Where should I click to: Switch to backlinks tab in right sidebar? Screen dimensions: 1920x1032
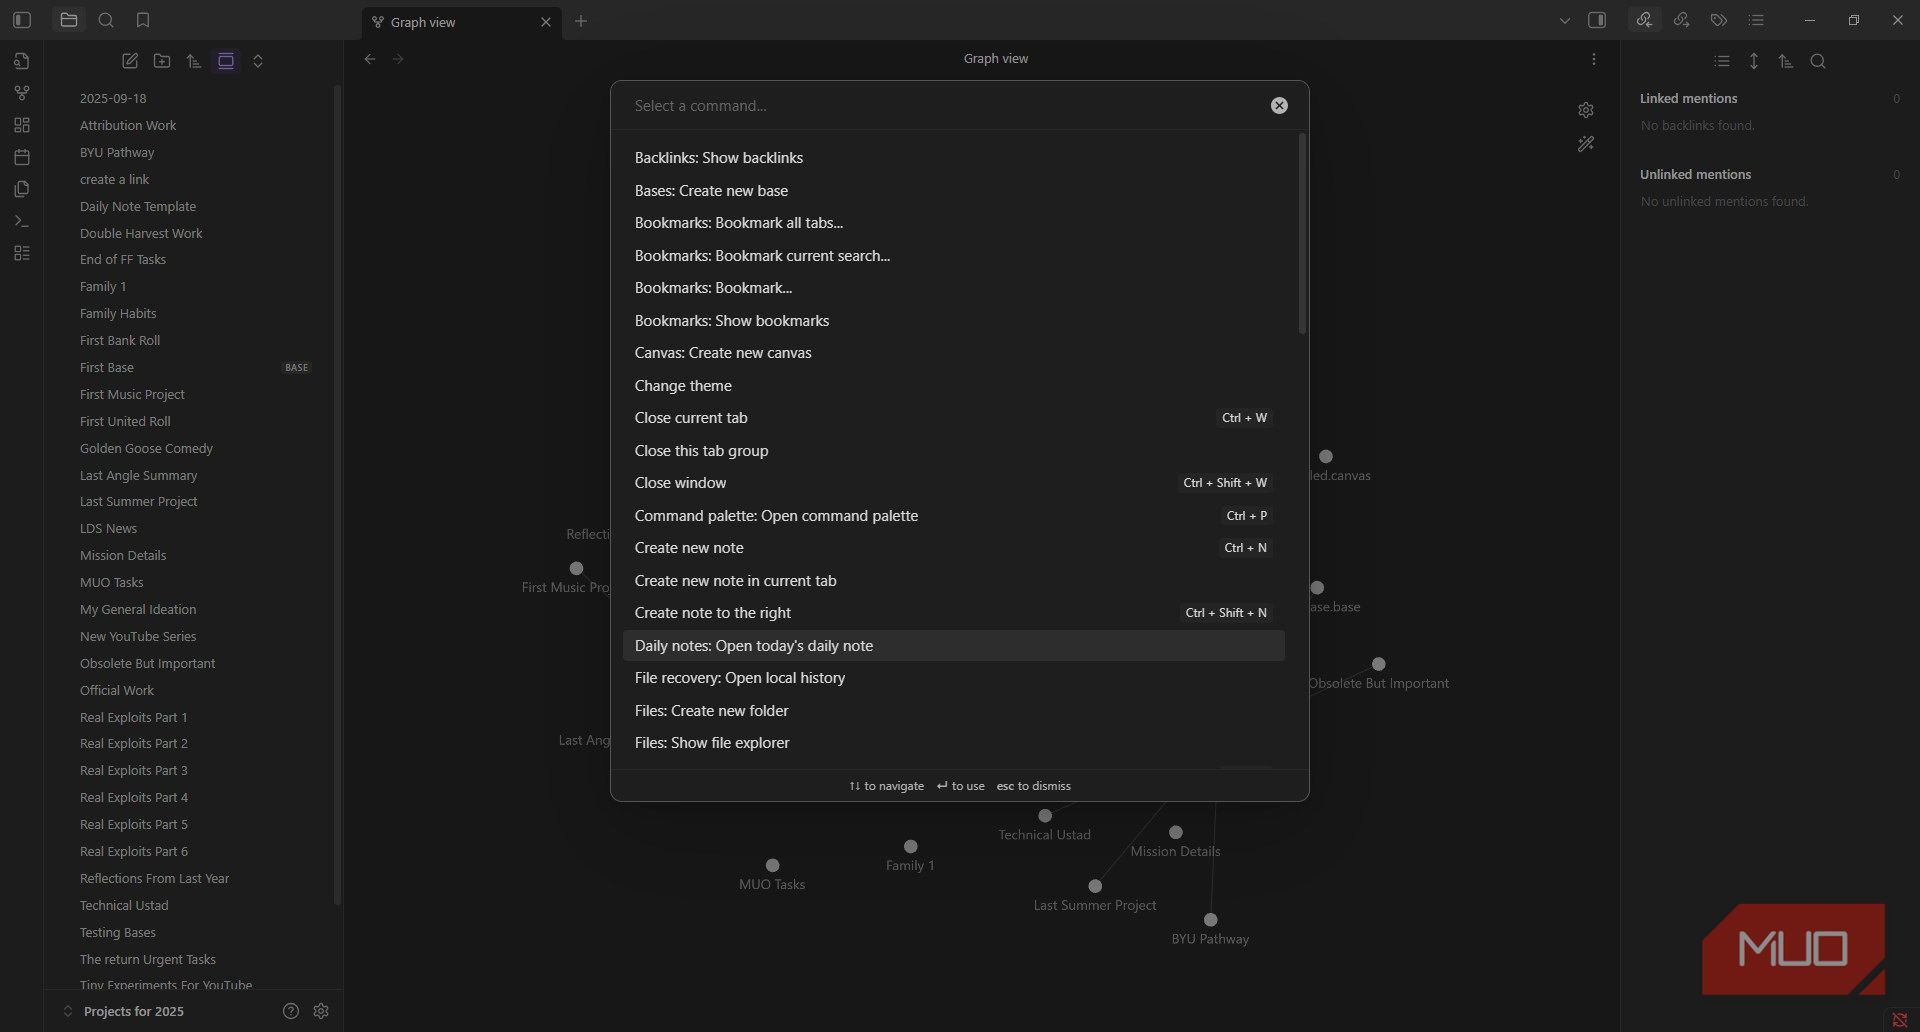[x=1644, y=20]
